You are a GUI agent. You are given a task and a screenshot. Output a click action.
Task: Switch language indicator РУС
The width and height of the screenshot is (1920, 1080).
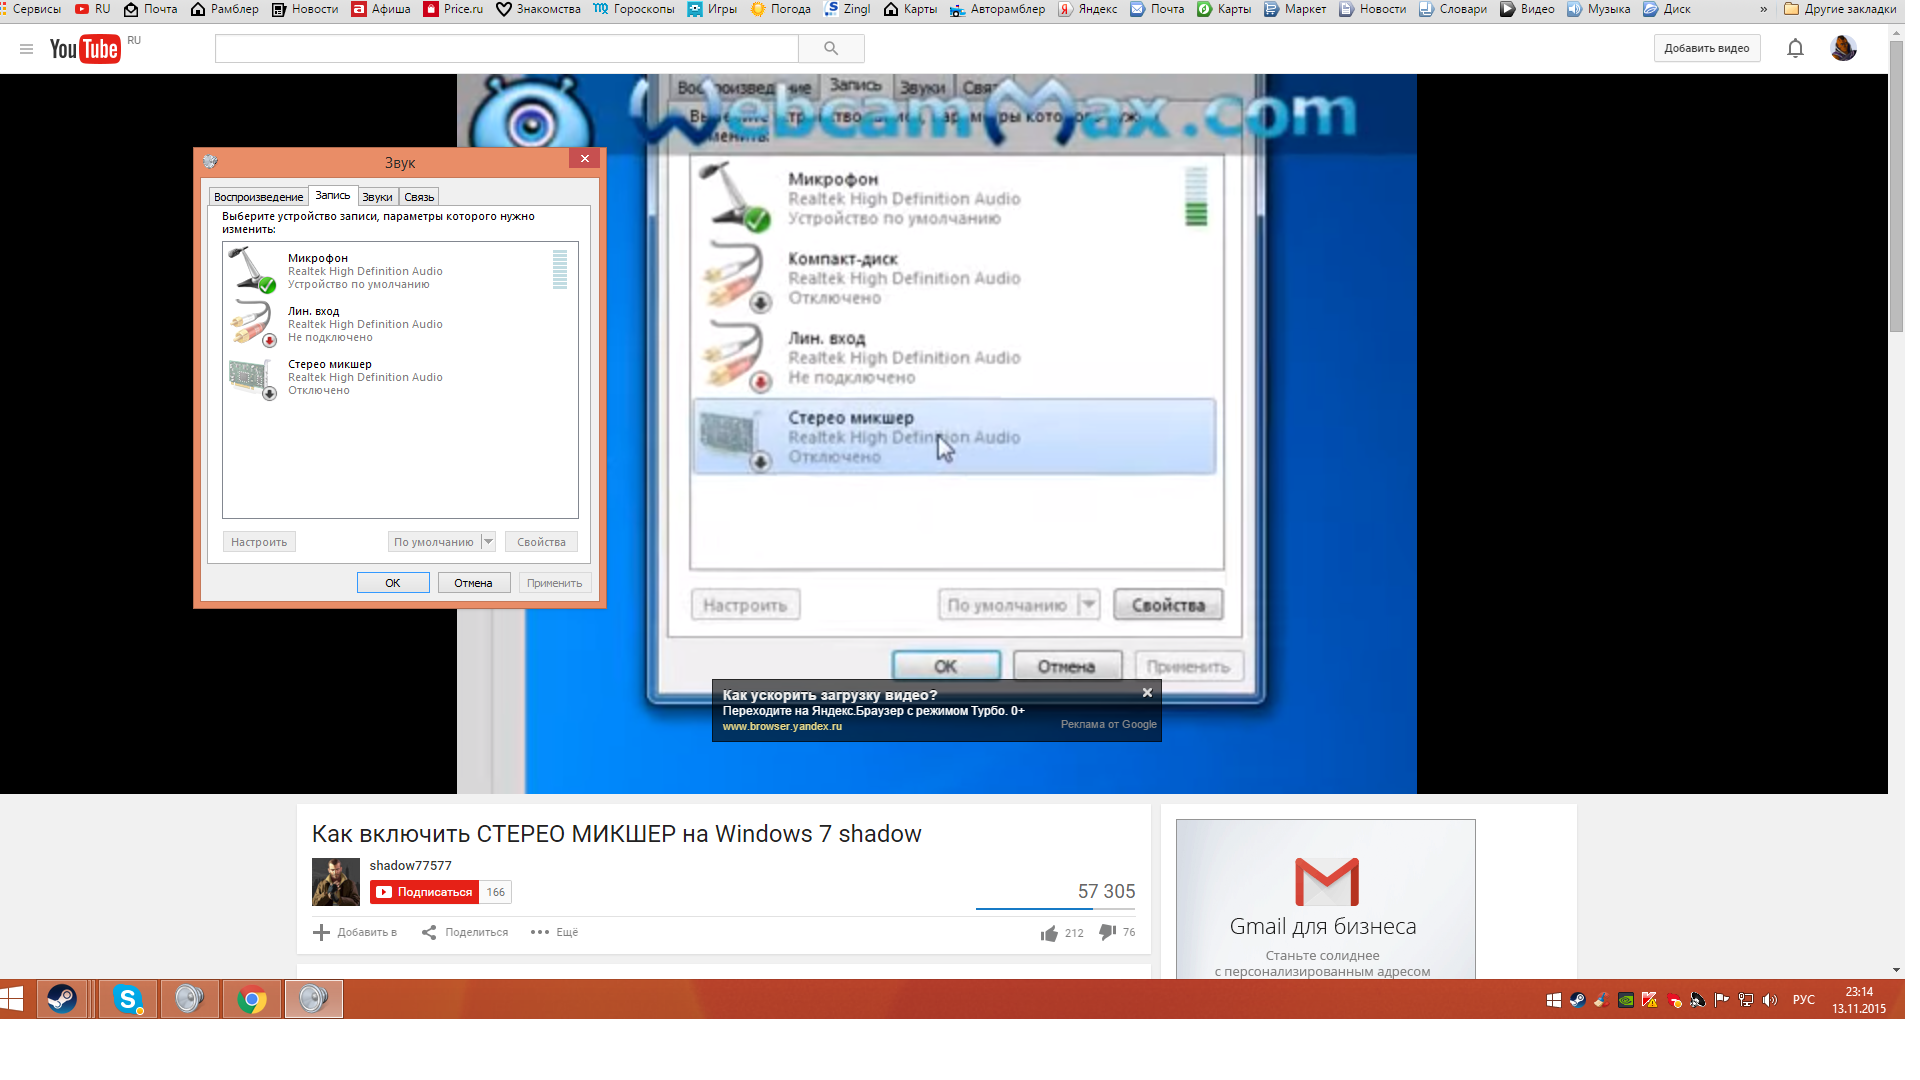click(x=1803, y=1000)
